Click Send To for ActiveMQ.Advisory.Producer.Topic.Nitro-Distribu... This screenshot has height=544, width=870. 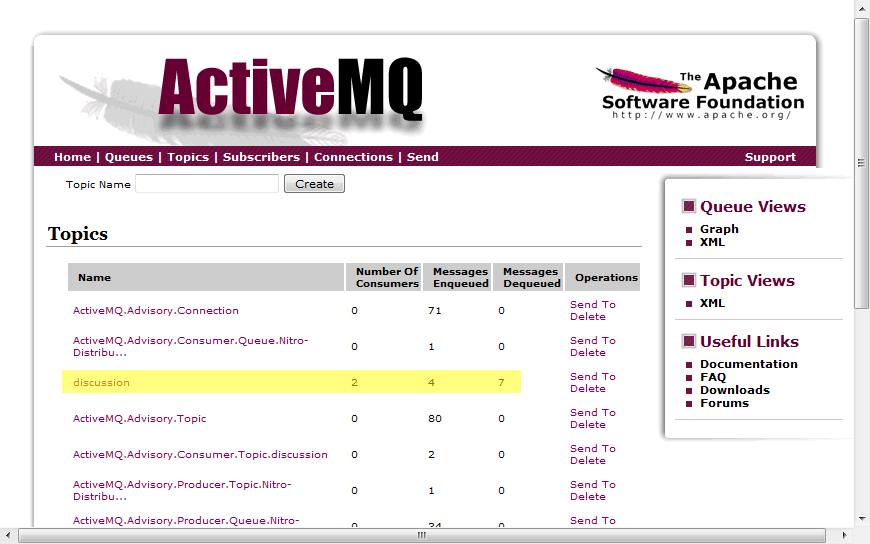click(593, 485)
